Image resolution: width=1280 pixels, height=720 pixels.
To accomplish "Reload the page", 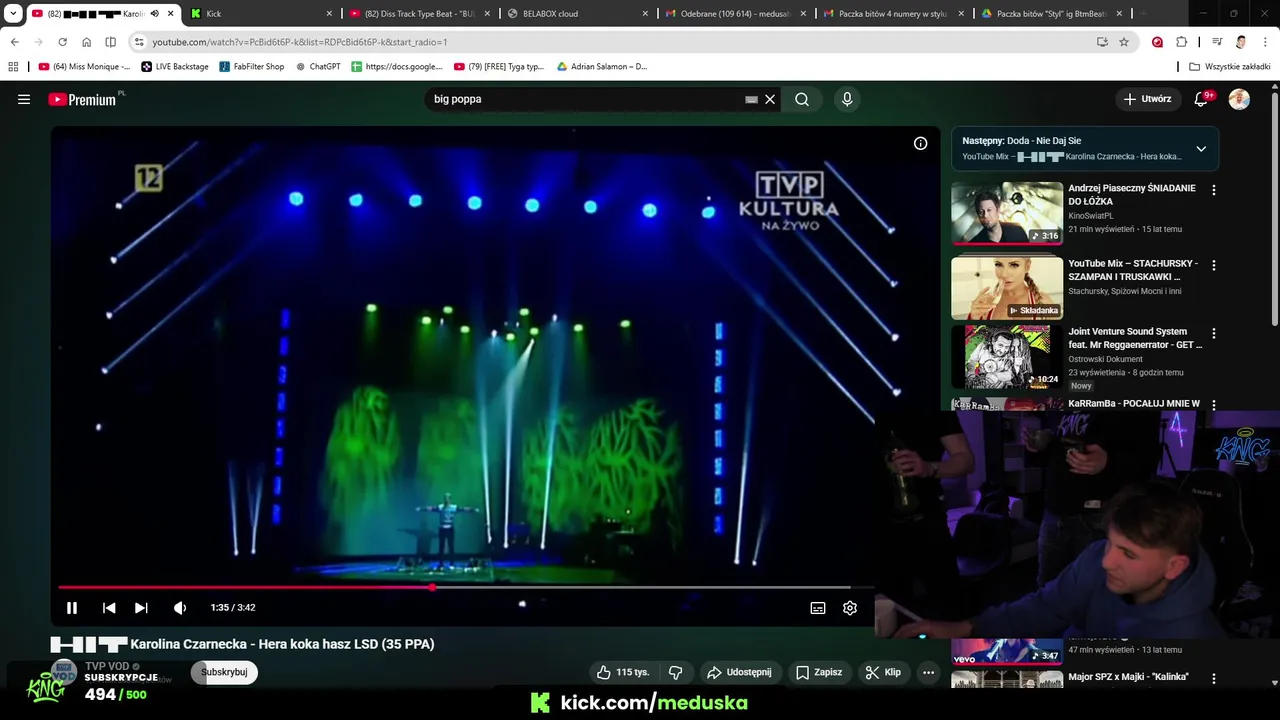I will tap(62, 42).
